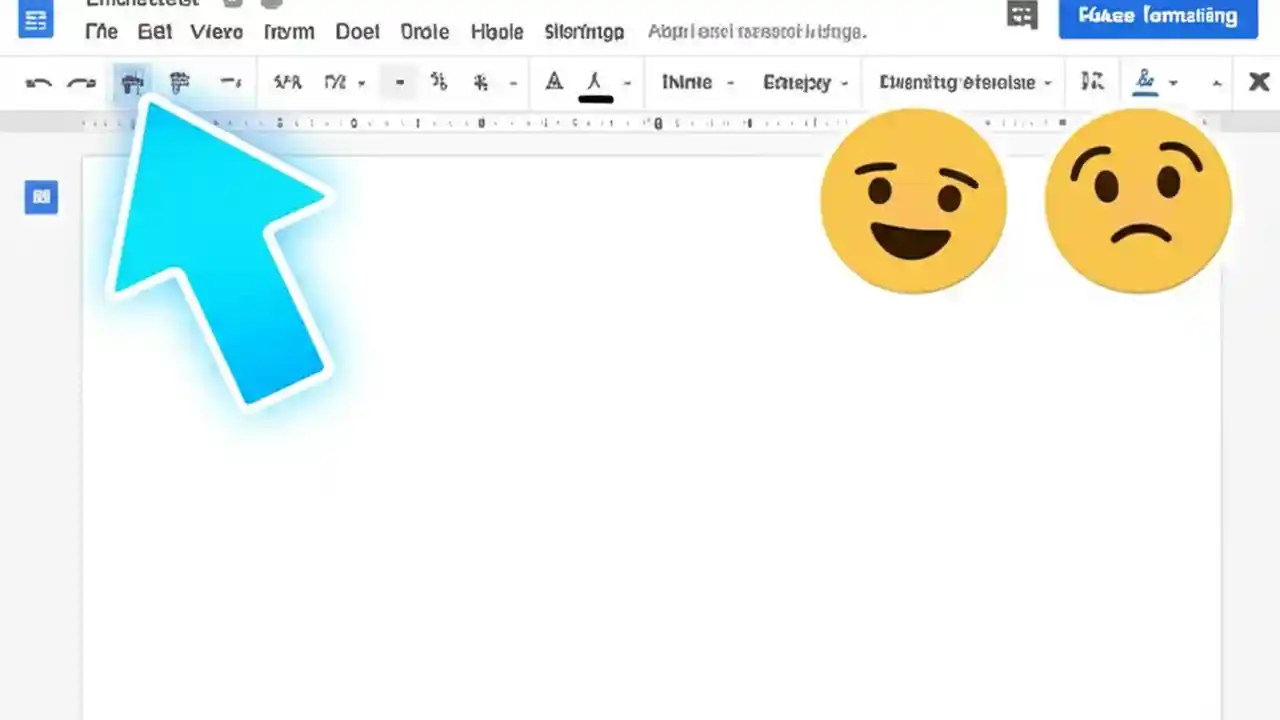Viewport: 1280px width, 720px height.
Task: Click the Print icon in the toolbar
Action: pos(133,82)
